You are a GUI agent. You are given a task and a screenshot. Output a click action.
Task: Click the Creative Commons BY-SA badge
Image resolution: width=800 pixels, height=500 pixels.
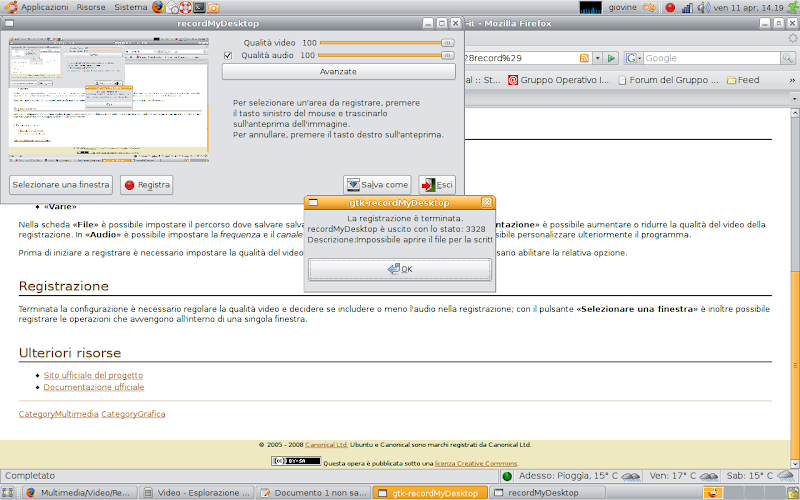pyautogui.click(x=296, y=461)
